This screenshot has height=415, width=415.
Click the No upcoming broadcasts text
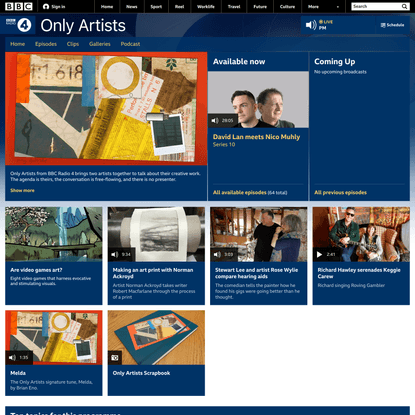(340, 72)
